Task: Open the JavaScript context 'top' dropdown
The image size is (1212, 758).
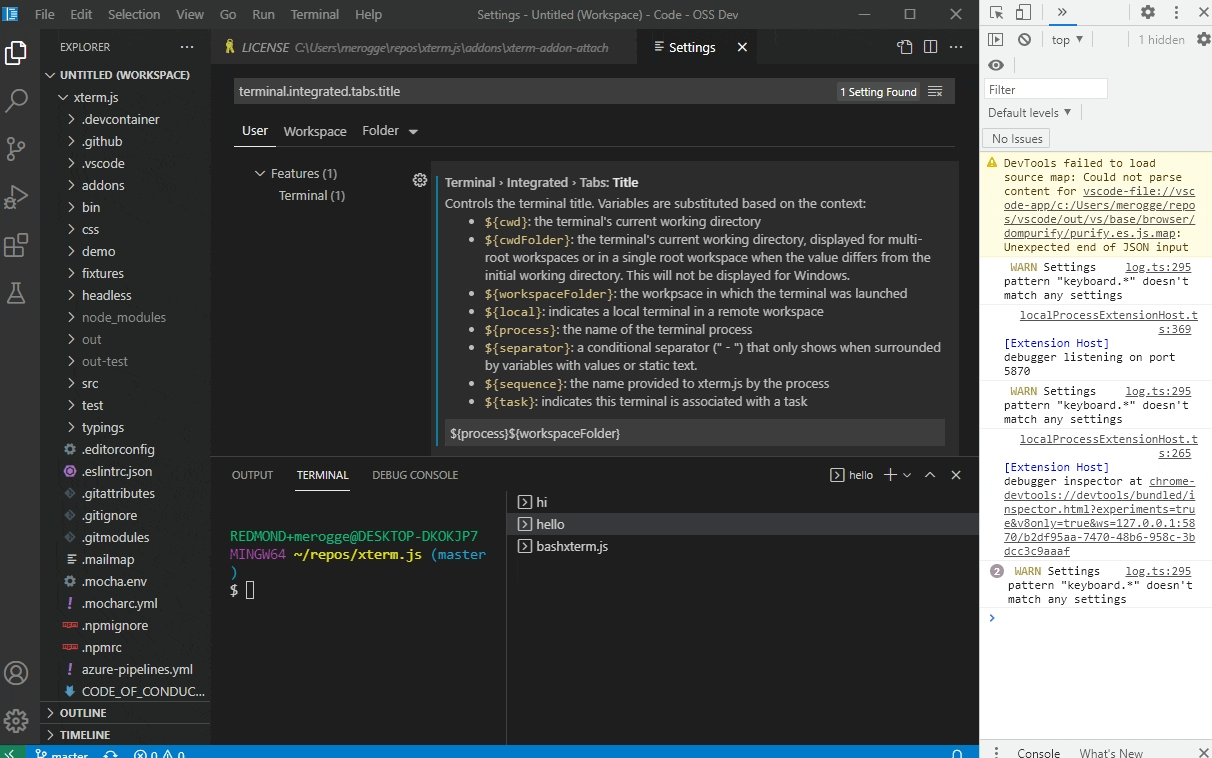Action: tap(1067, 40)
